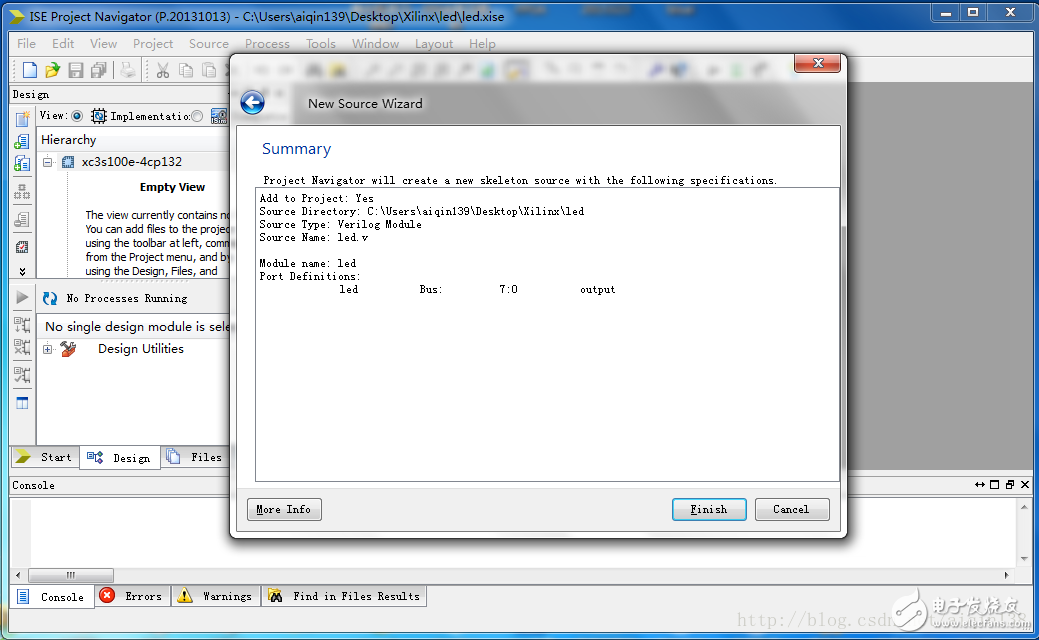This screenshot has width=1039, height=640.
Task: Open the Layout menu
Action: [x=434, y=44]
